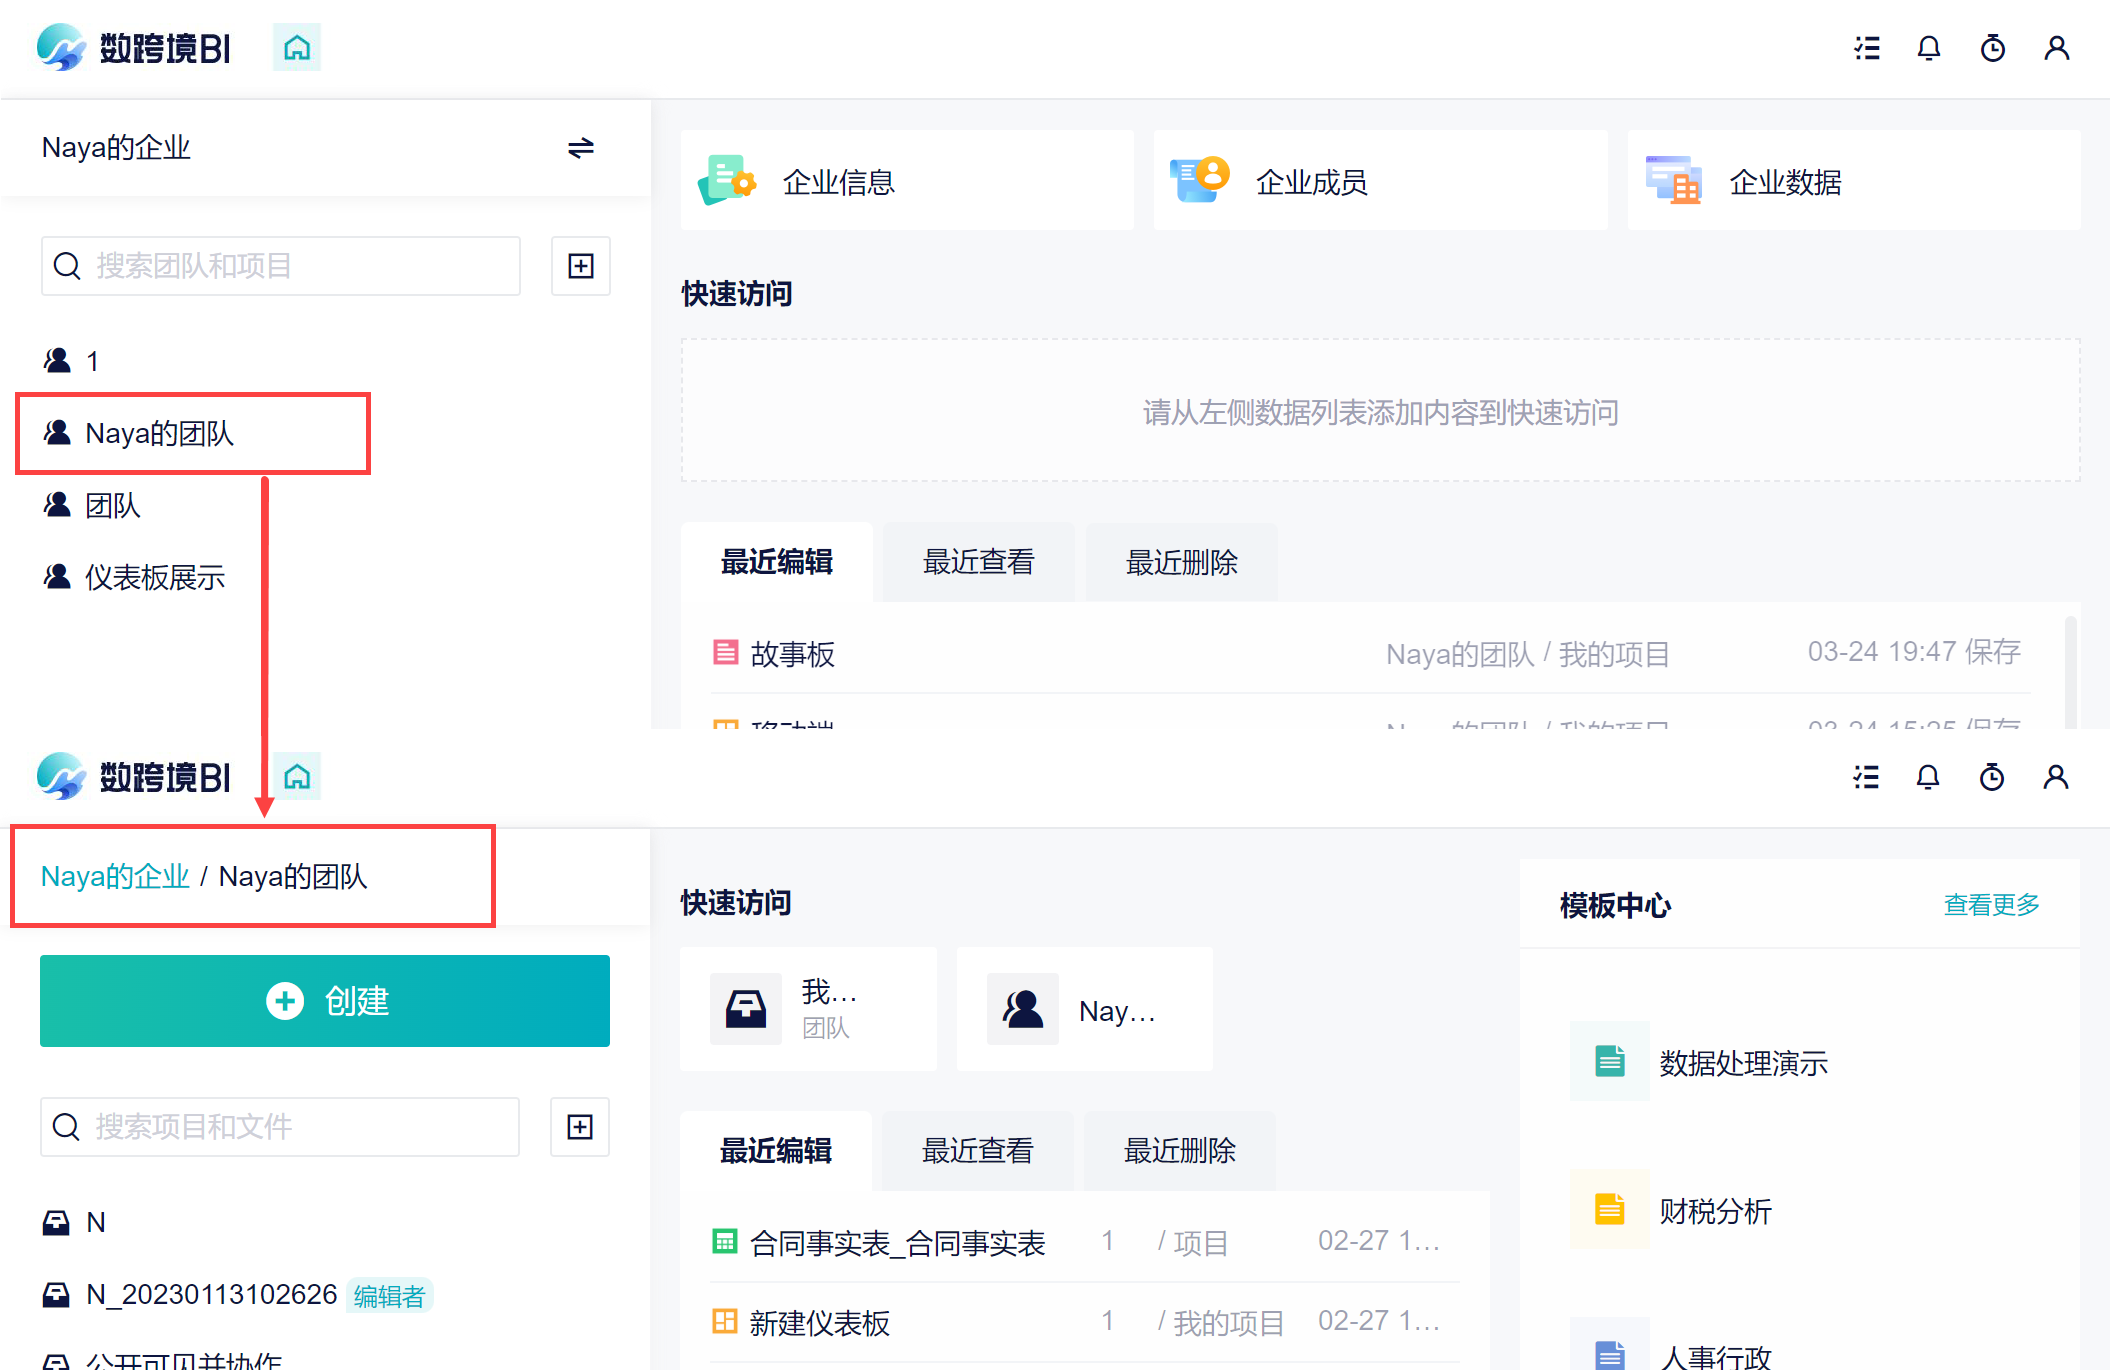Screen dimensions: 2110x1370
Task: Click the 创建 button
Action: [x=325, y=1001]
